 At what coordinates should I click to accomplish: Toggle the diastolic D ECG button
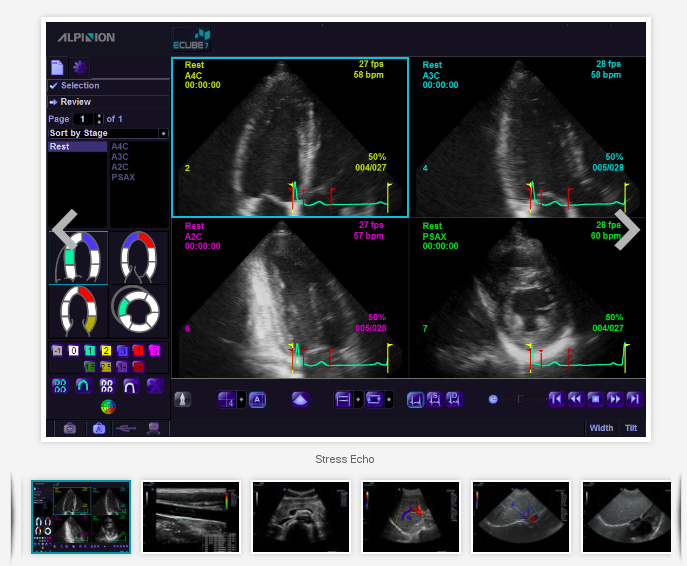(454, 400)
